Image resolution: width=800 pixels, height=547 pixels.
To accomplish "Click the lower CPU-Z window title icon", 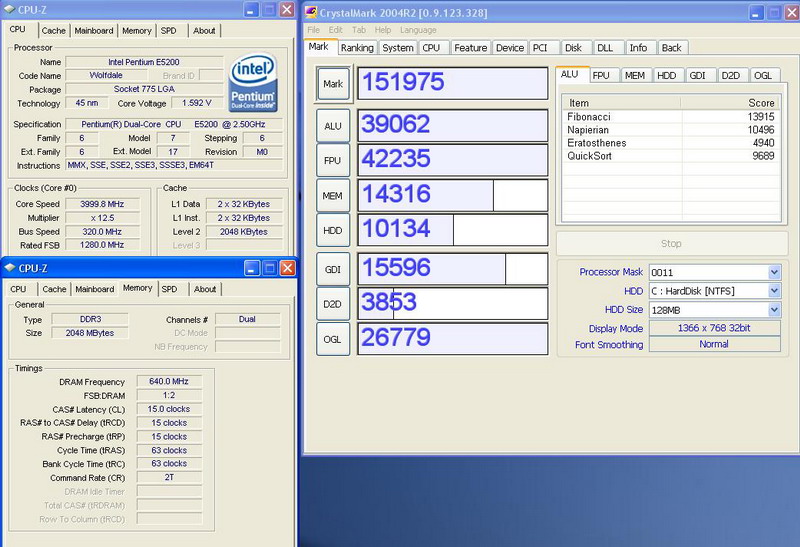I will 10,268.
